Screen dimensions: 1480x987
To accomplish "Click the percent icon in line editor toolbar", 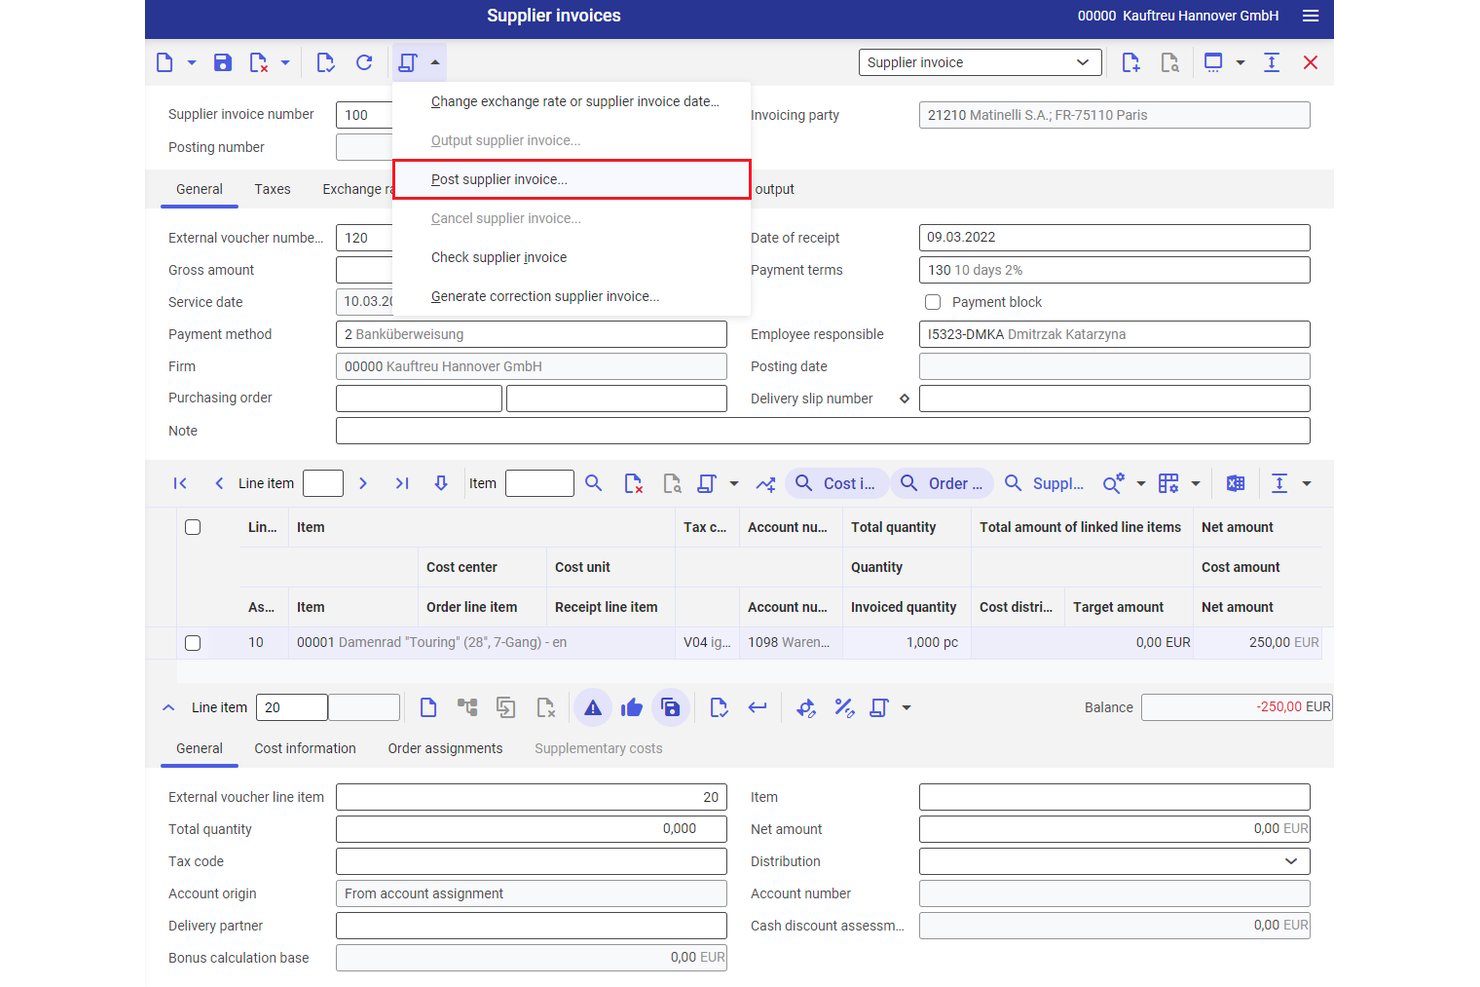I will click(844, 708).
